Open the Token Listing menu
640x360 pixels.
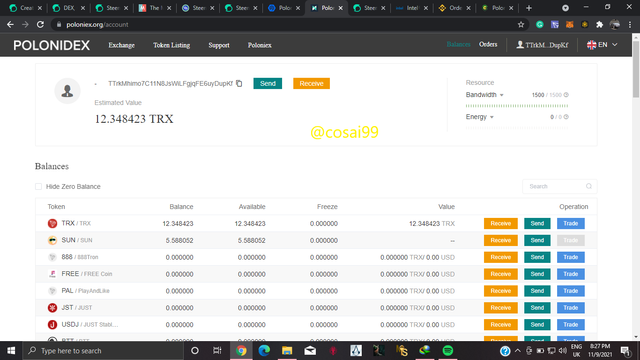click(171, 45)
